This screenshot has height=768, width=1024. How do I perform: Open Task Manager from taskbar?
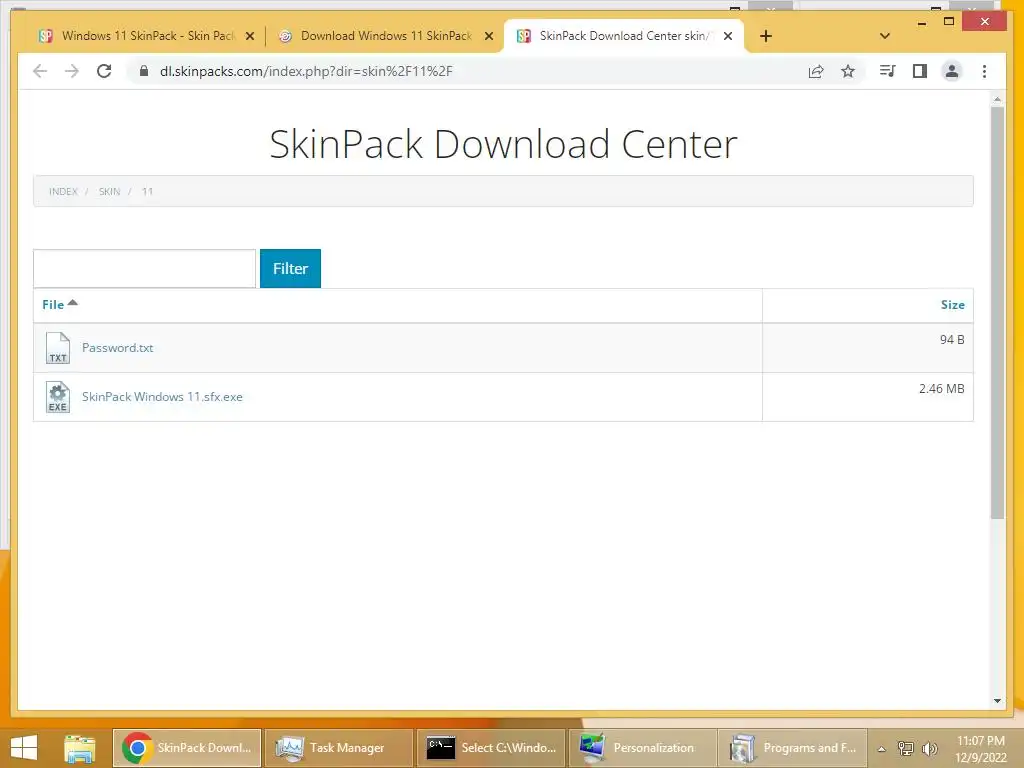click(x=339, y=748)
